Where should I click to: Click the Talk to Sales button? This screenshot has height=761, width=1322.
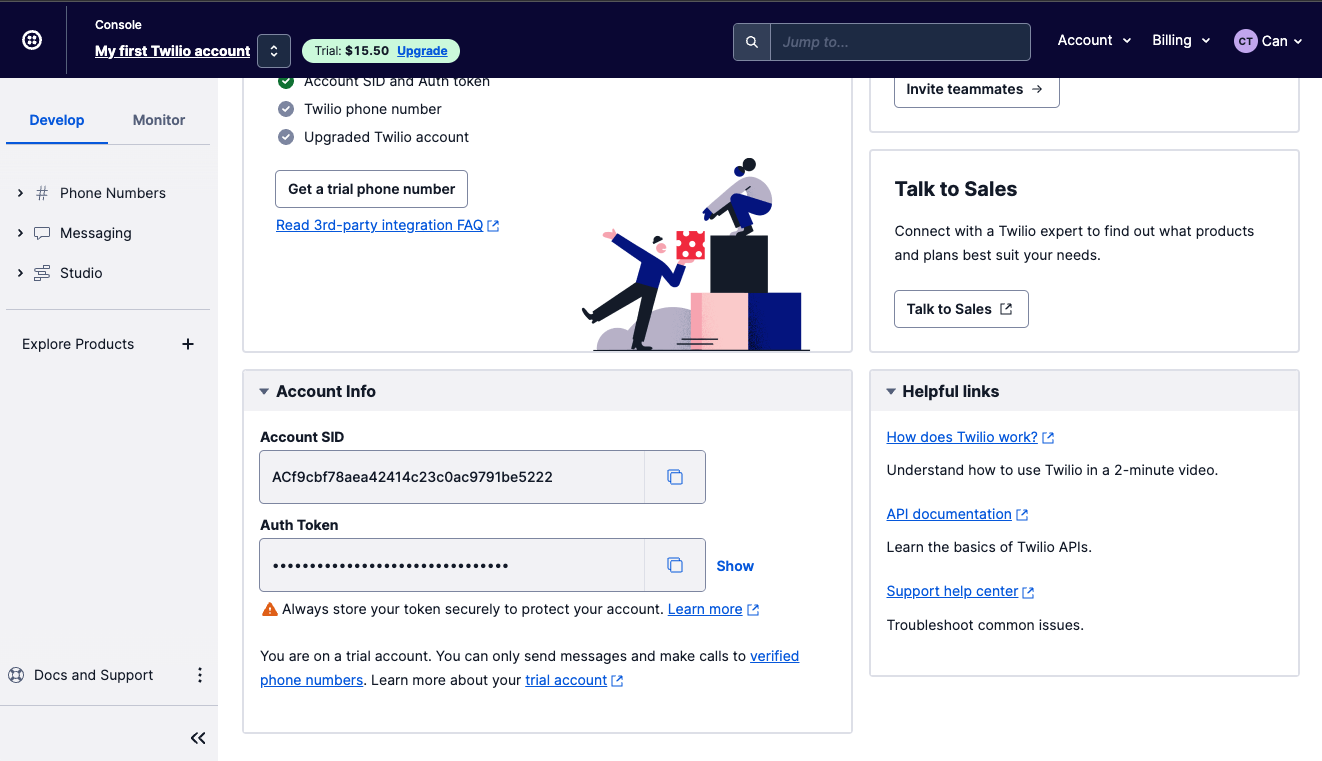pyautogui.click(x=961, y=309)
